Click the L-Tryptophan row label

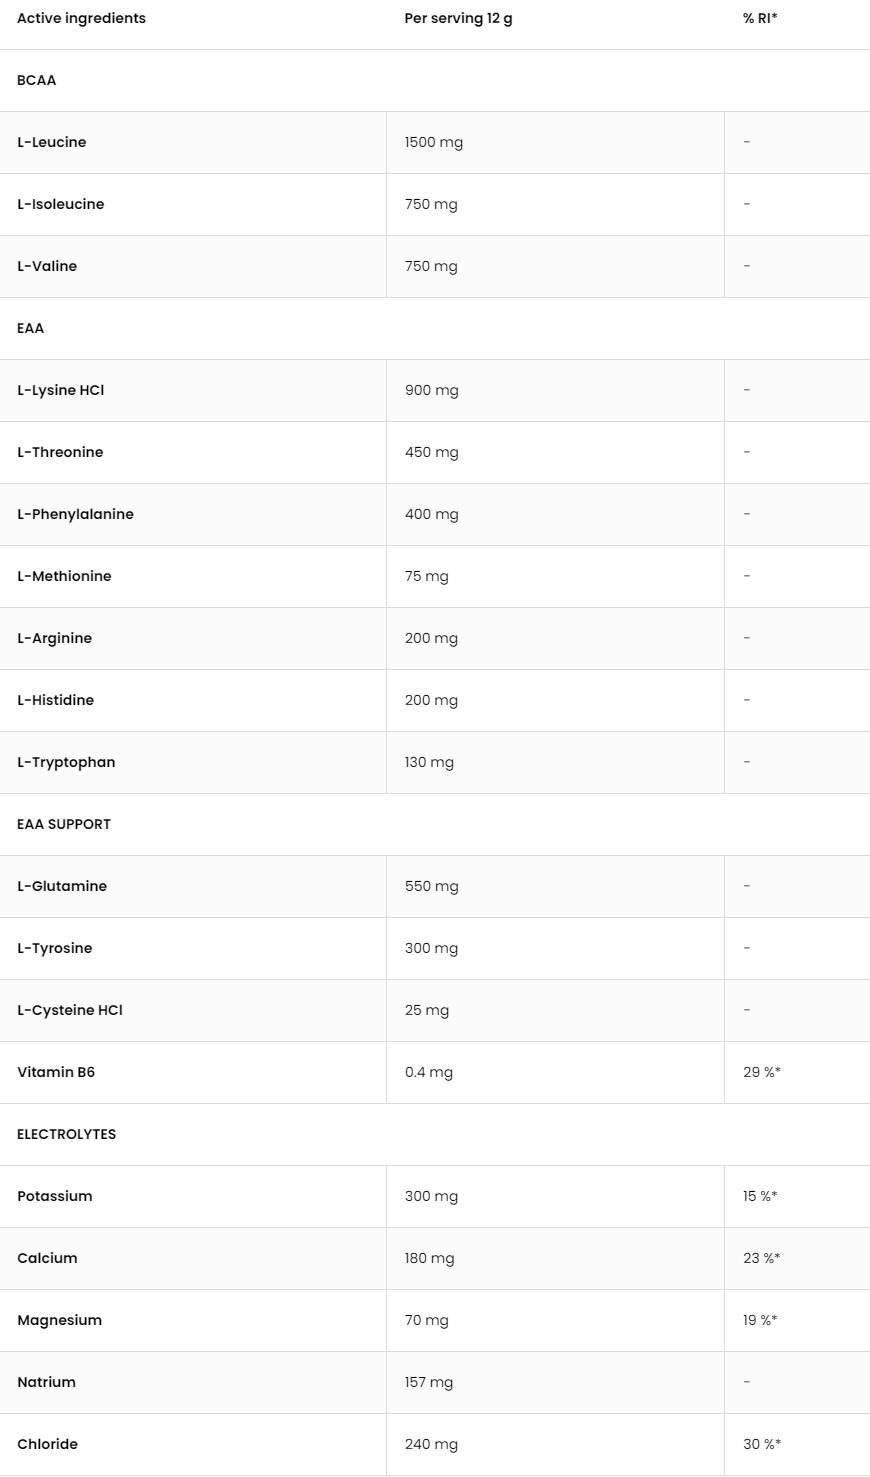66,762
